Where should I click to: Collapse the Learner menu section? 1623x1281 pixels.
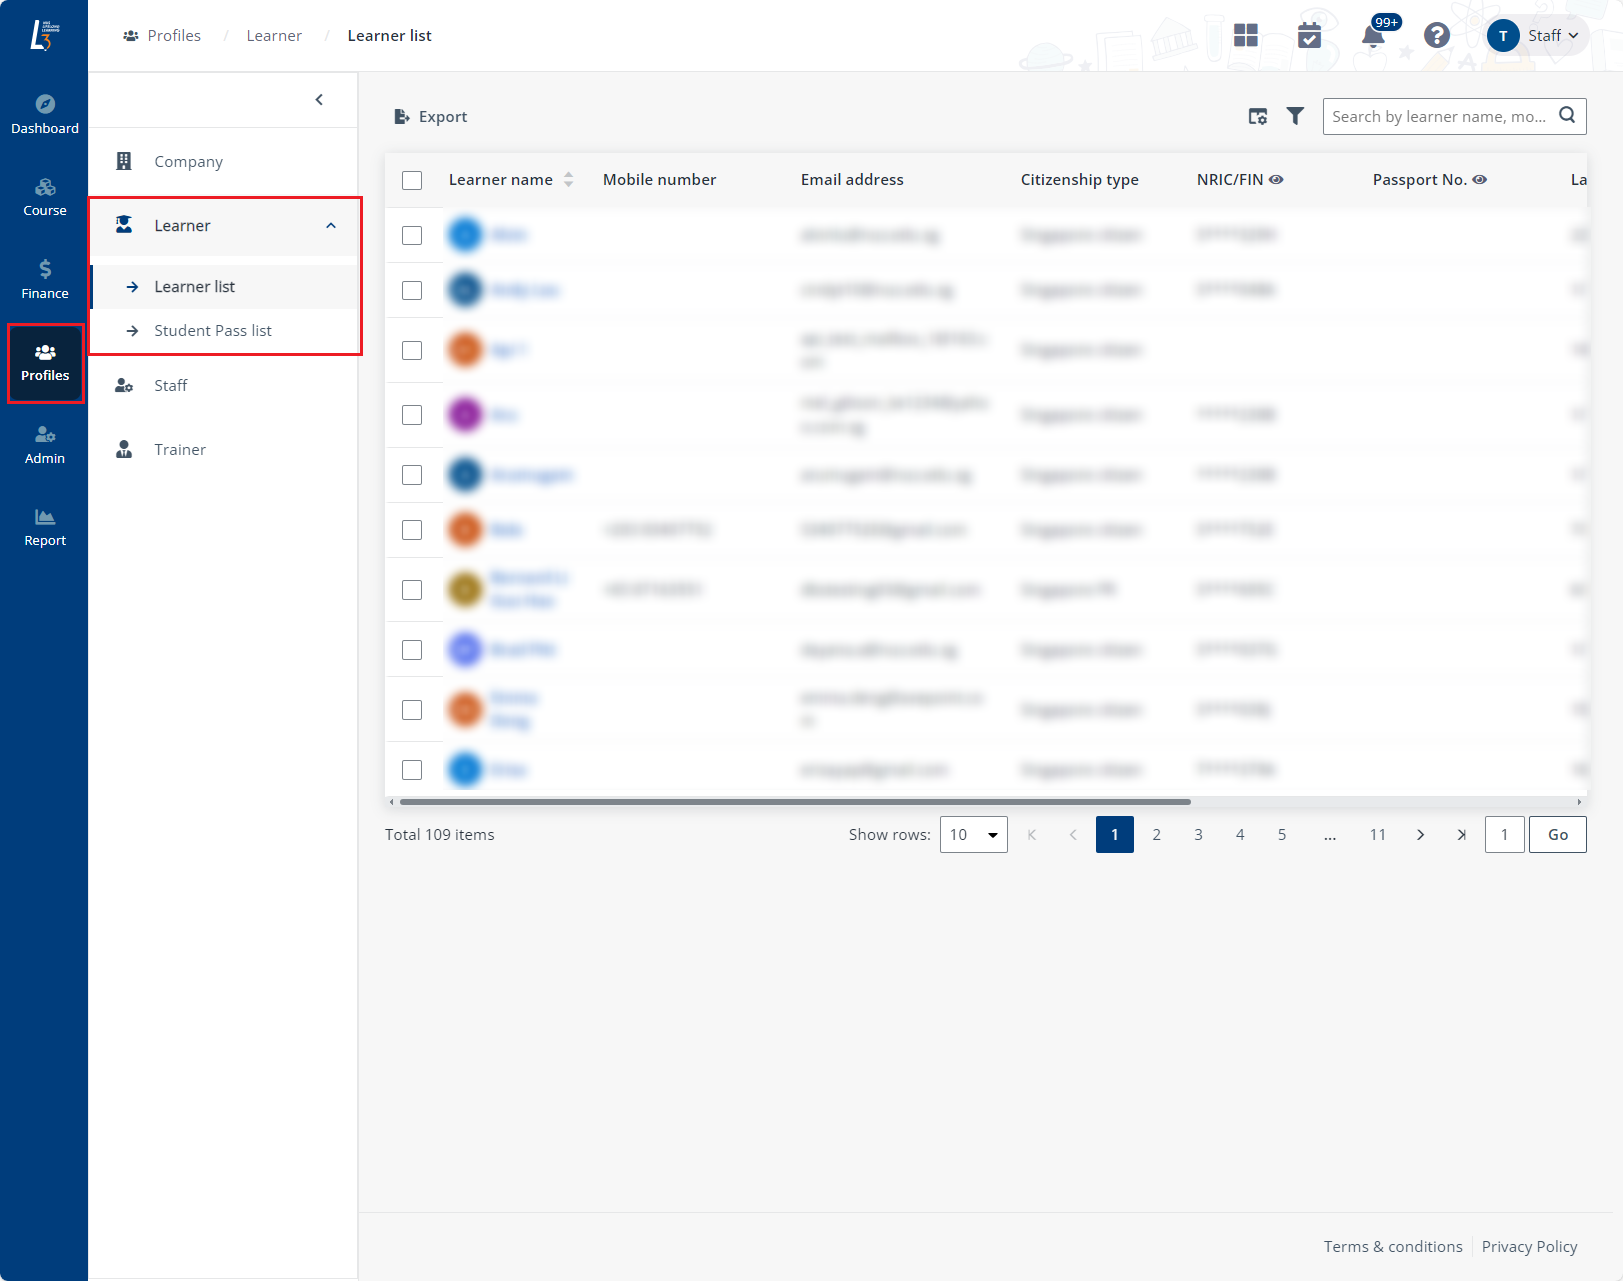pos(331,226)
